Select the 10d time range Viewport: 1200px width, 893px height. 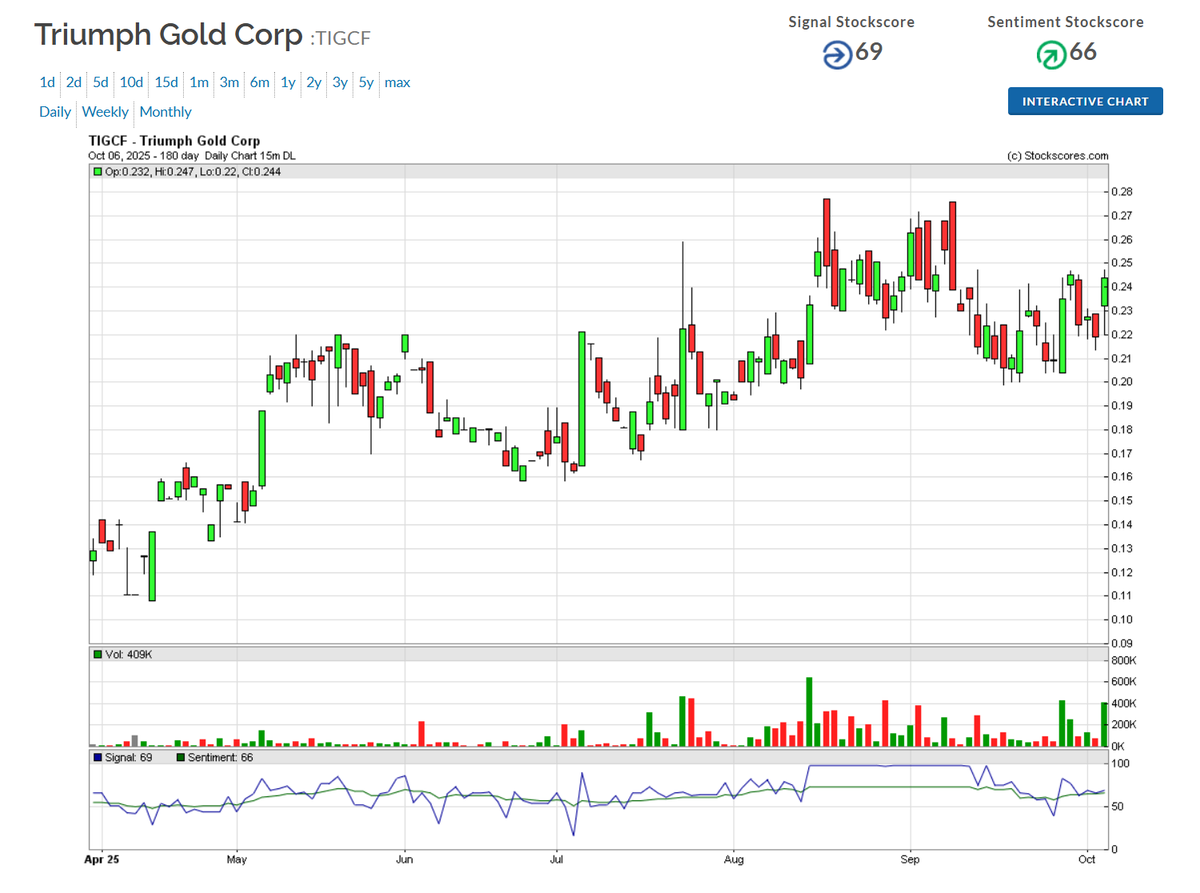pyautogui.click(x=132, y=83)
